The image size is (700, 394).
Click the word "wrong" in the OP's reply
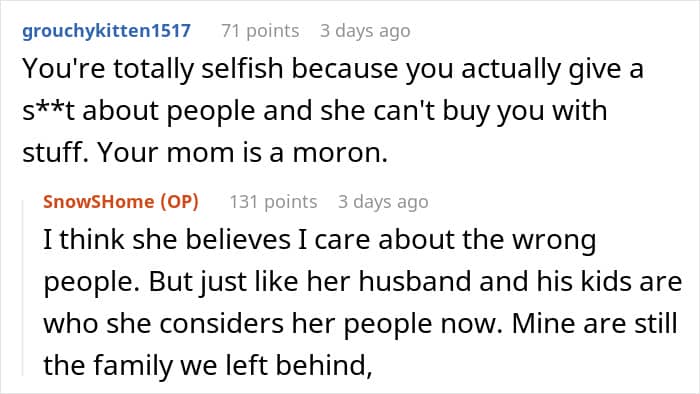click(x=554, y=241)
